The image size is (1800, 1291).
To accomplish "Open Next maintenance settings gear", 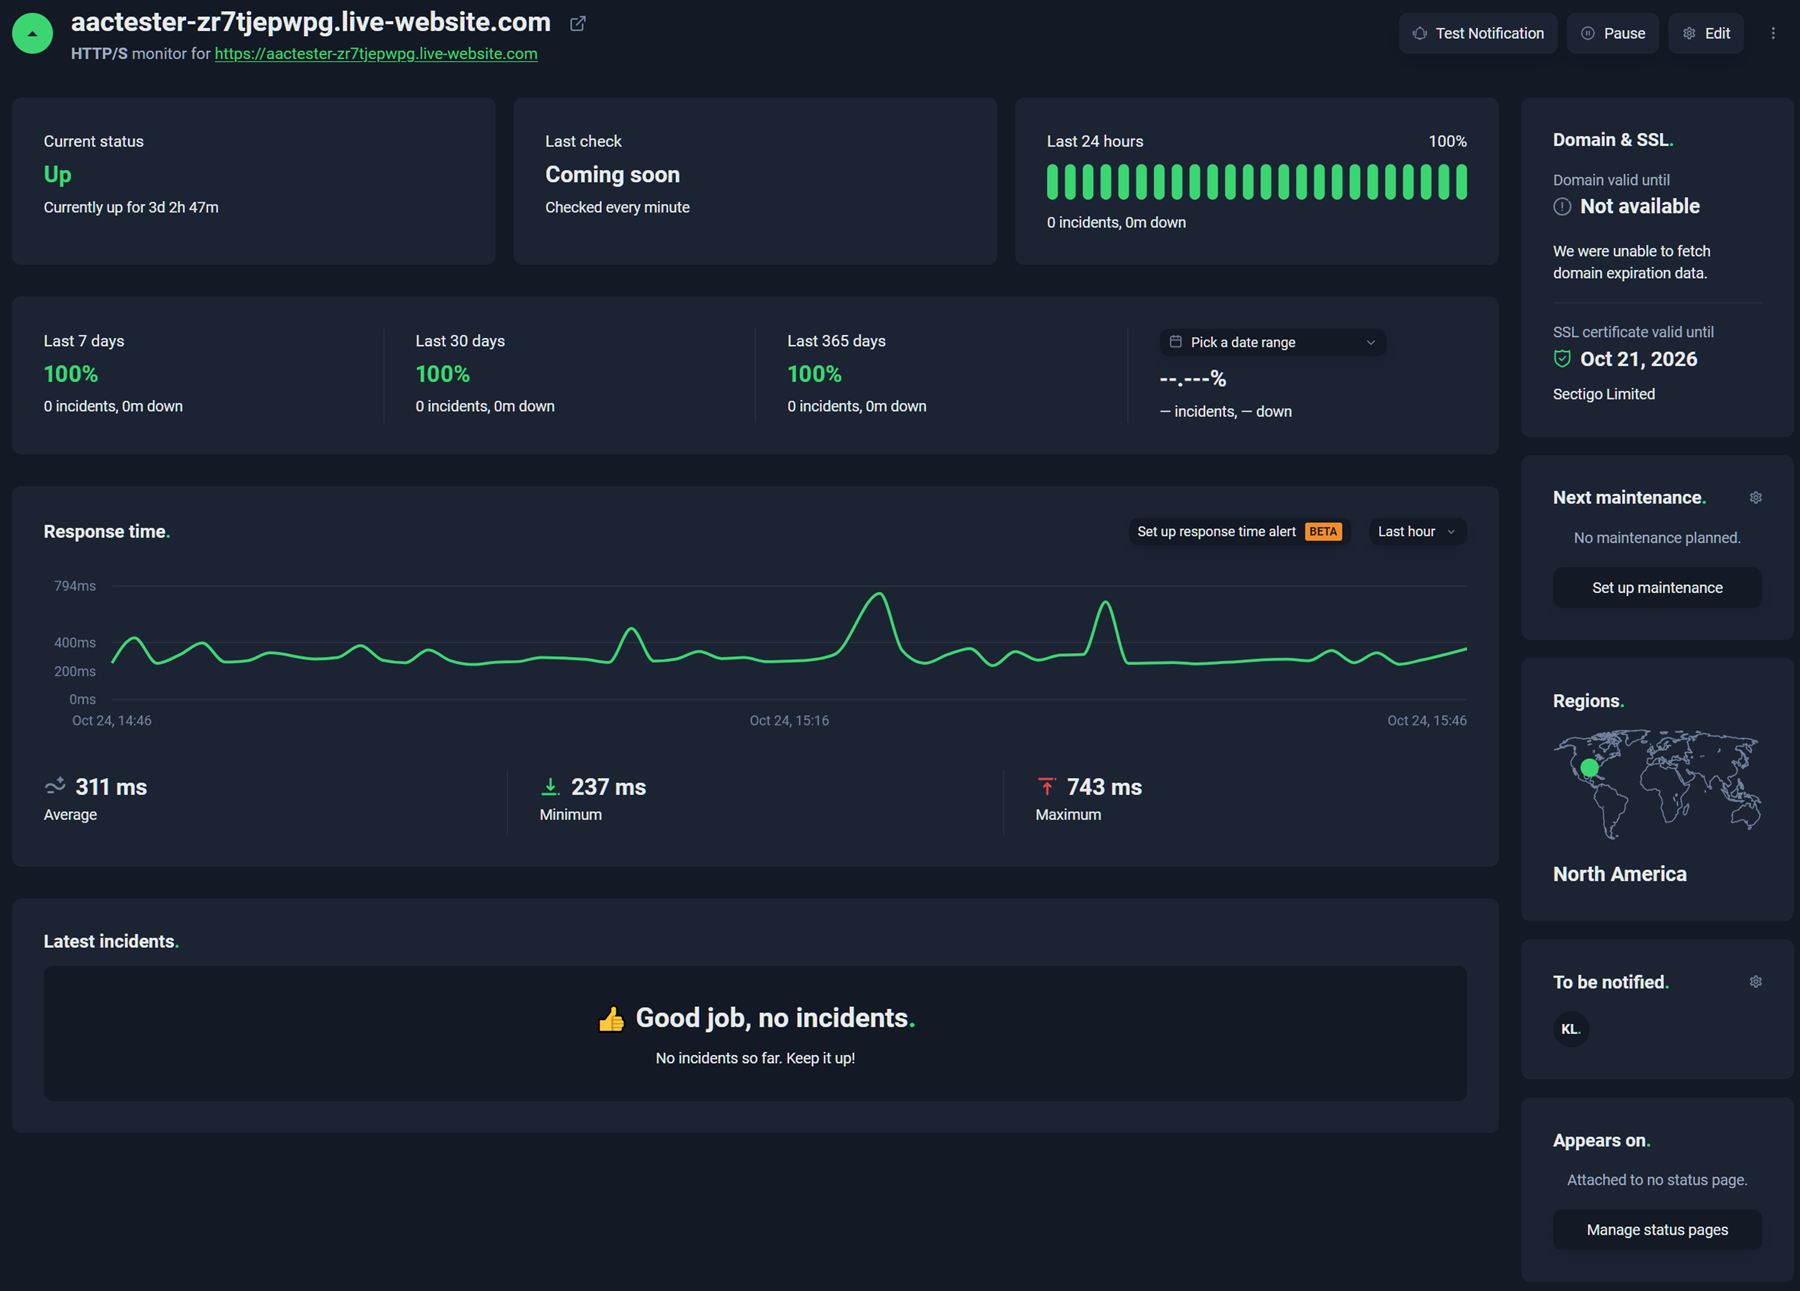I will tap(1755, 497).
